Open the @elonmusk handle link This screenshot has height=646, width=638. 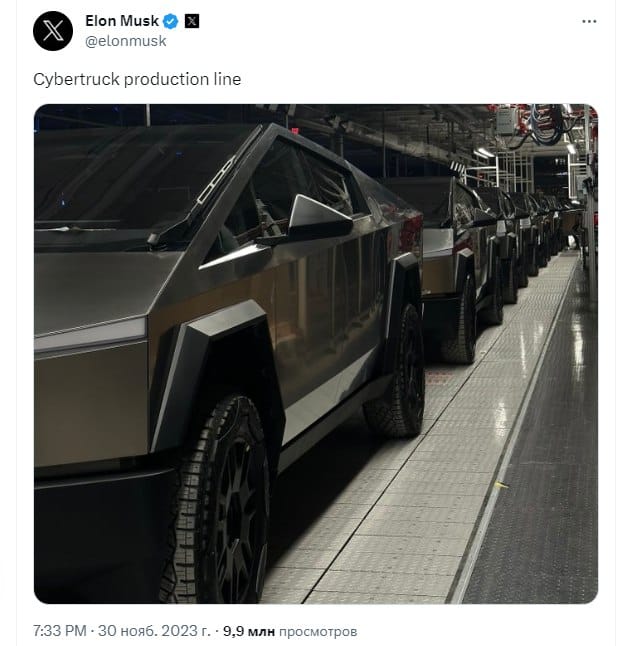pos(126,42)
